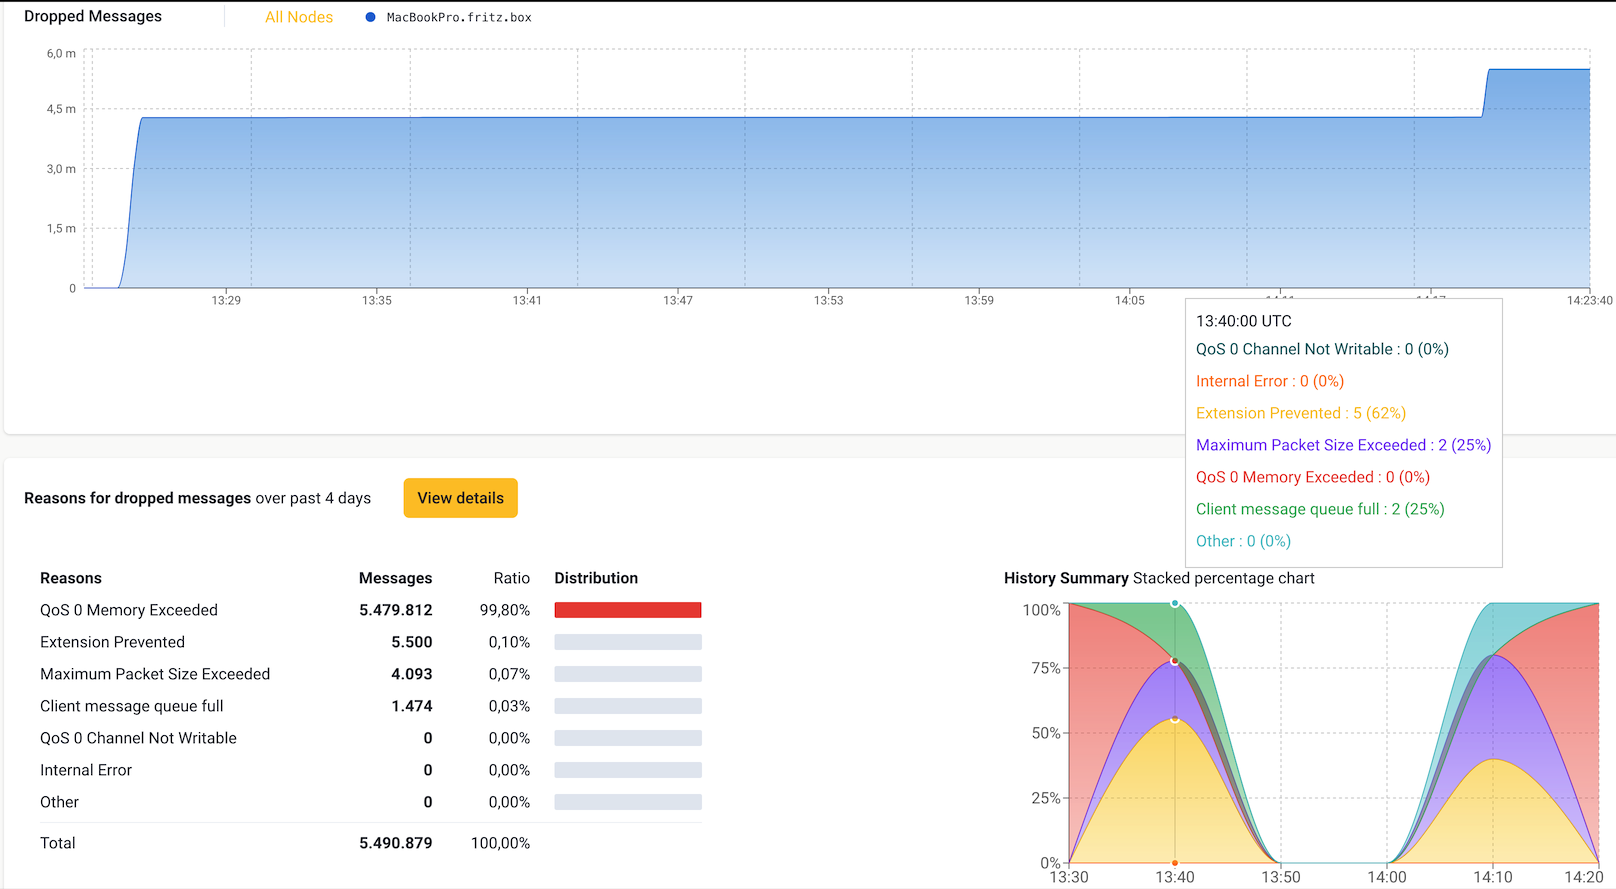This screenshot has width=1616, height=889.
Task: Click the 4,5 m y-axis label
Action: coord(61,109)
